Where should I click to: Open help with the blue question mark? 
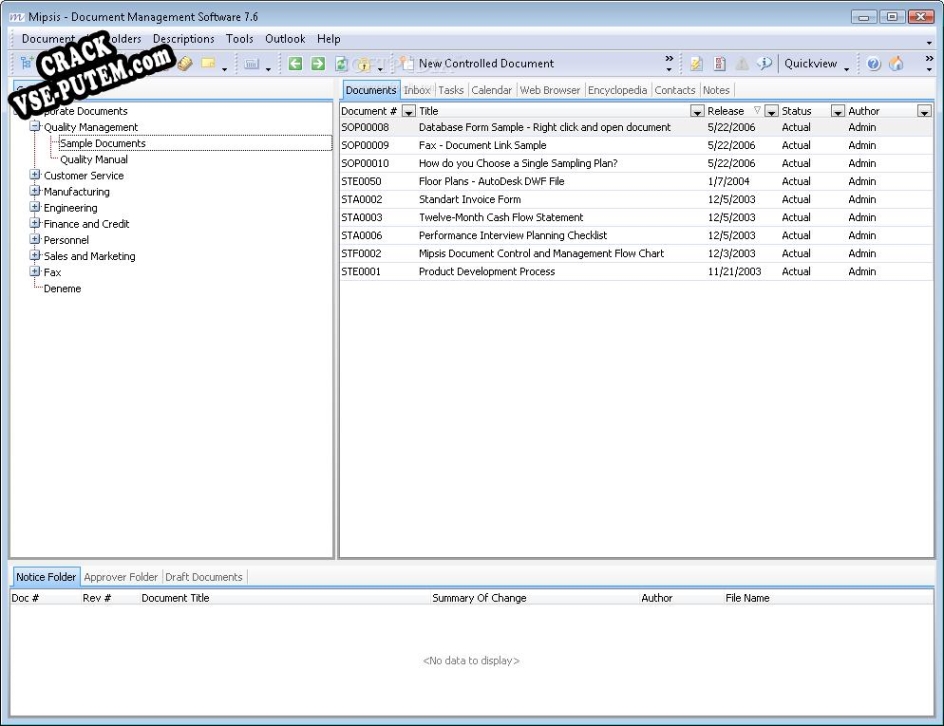point(874,64)
